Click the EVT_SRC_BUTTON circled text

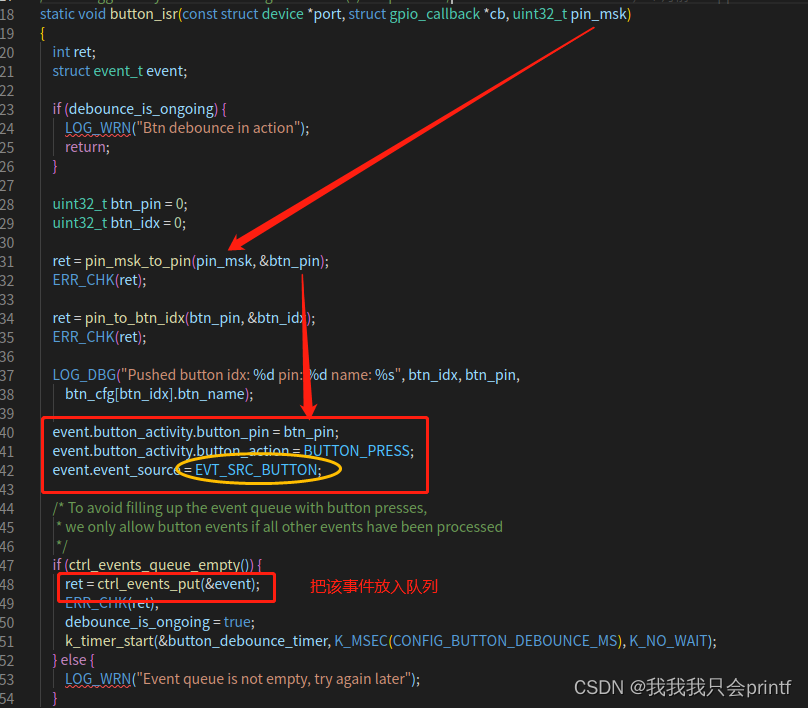point(259,469)
